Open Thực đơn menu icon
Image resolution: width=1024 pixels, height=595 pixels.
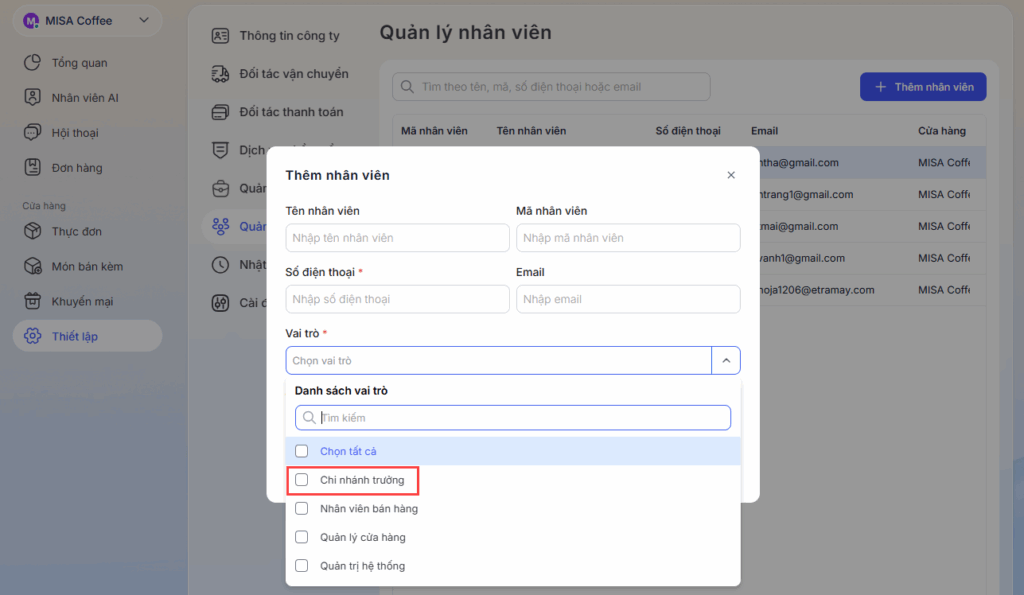click(x=32, y=232)
